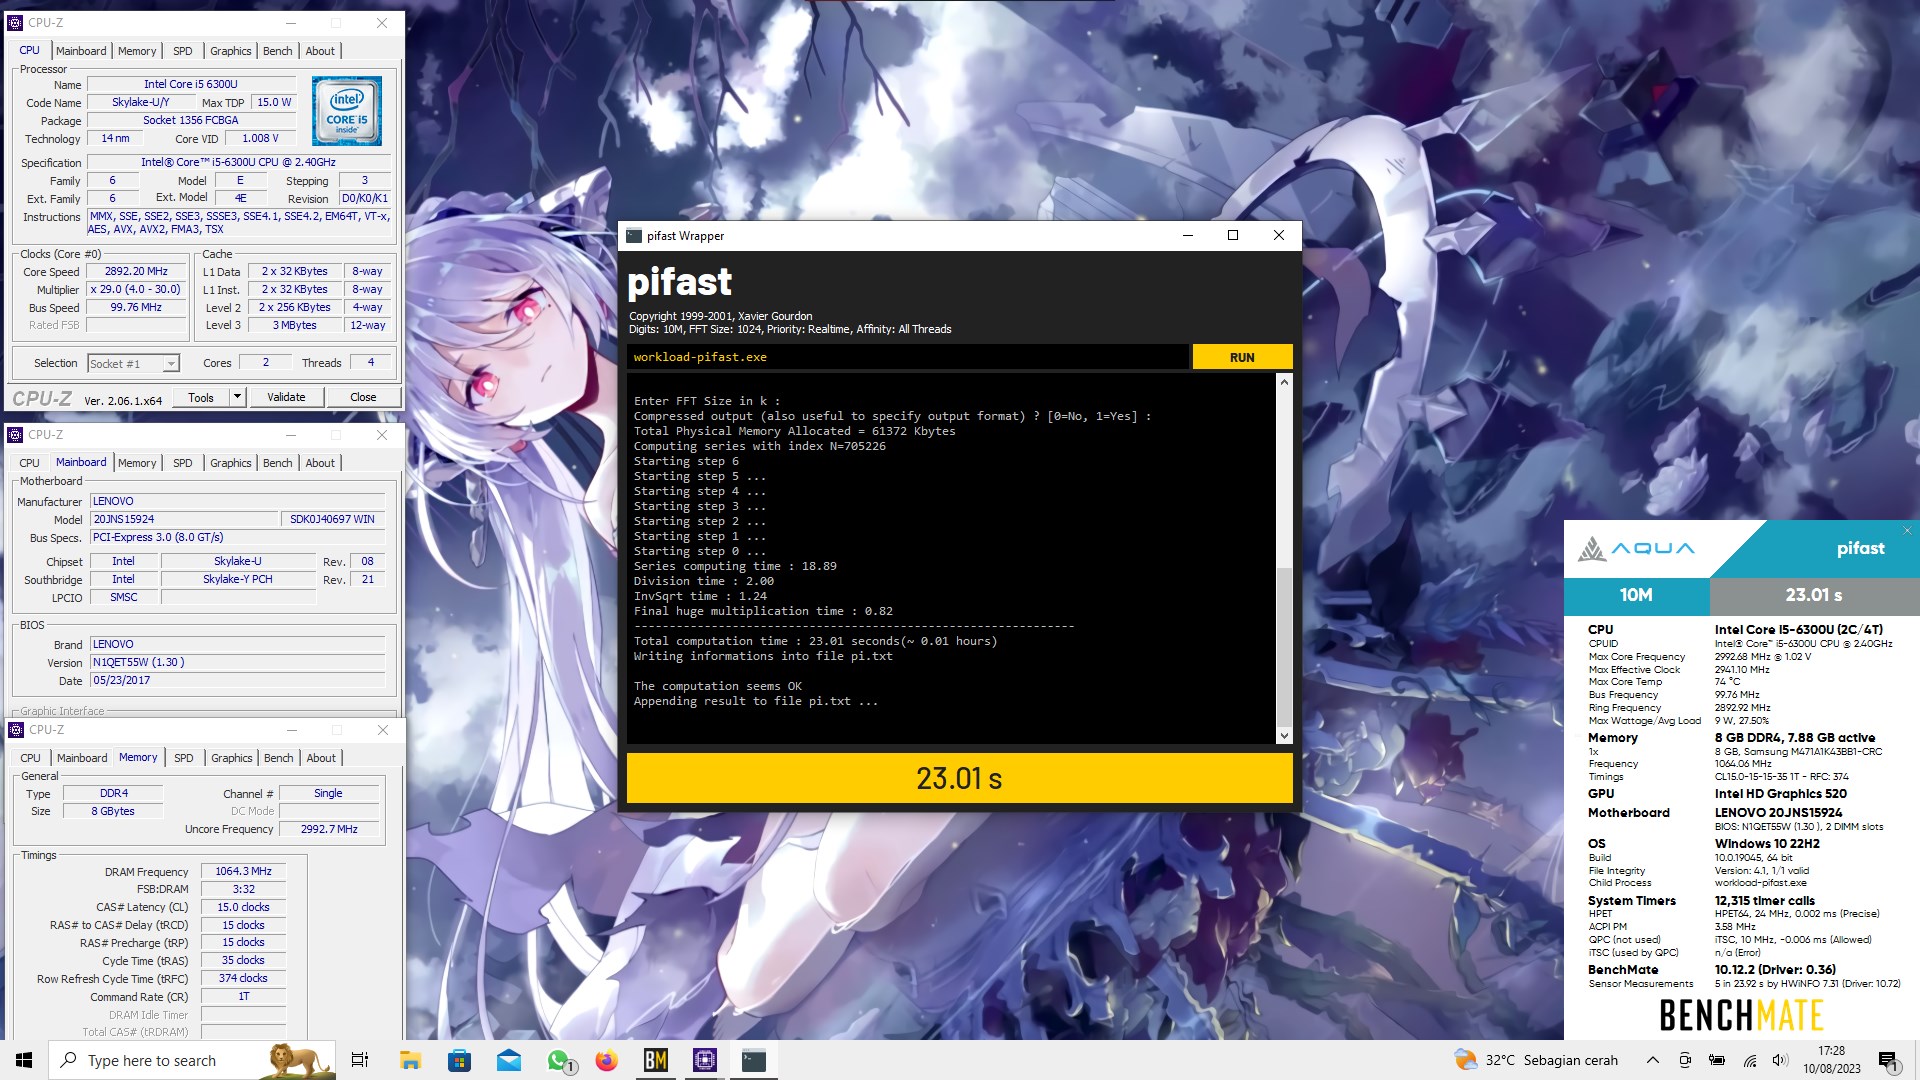Click the BIOS version N1QET55W field

pos(237,662)
